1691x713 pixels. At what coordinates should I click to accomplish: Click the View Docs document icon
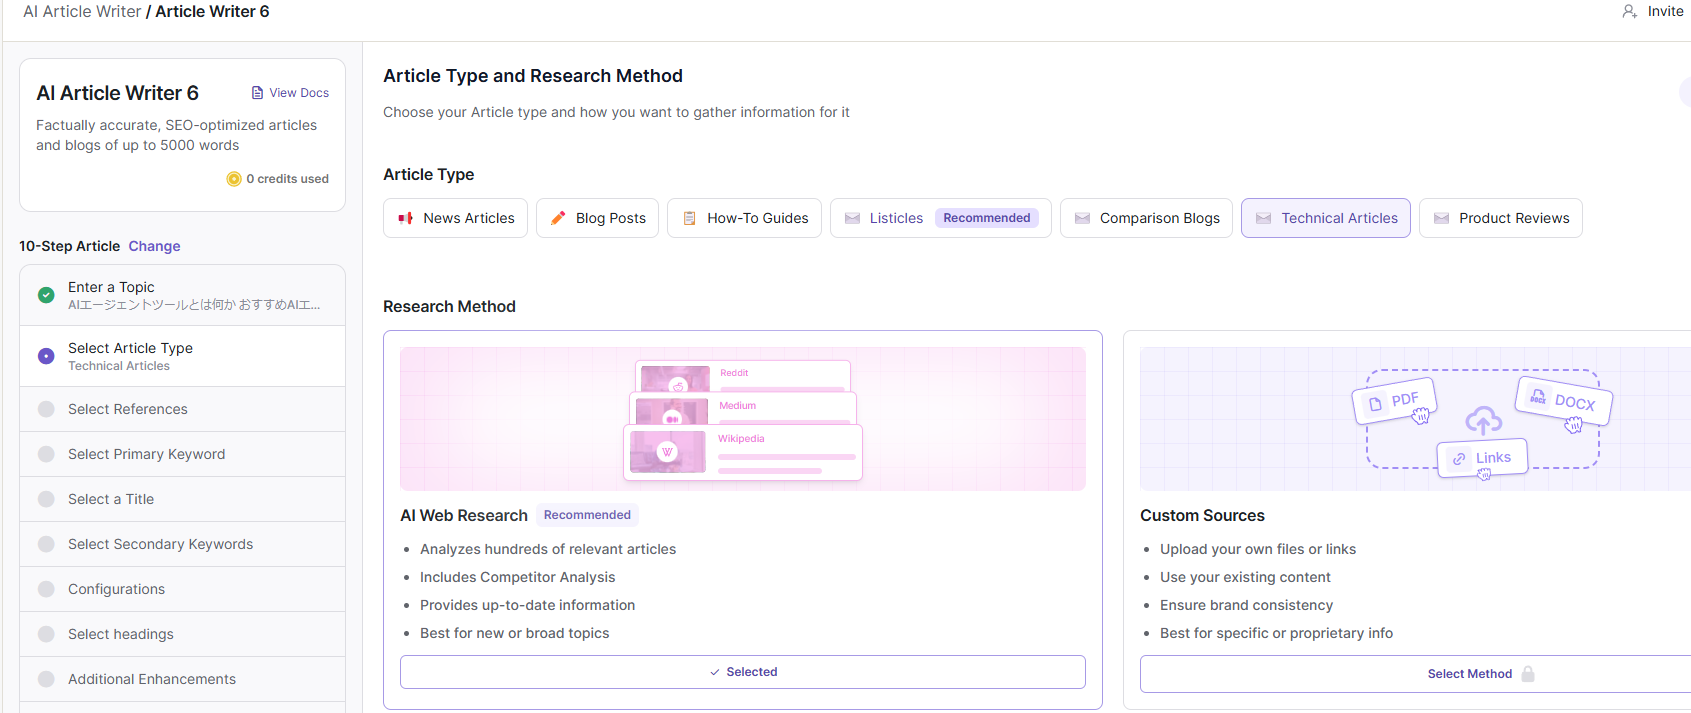257,93
